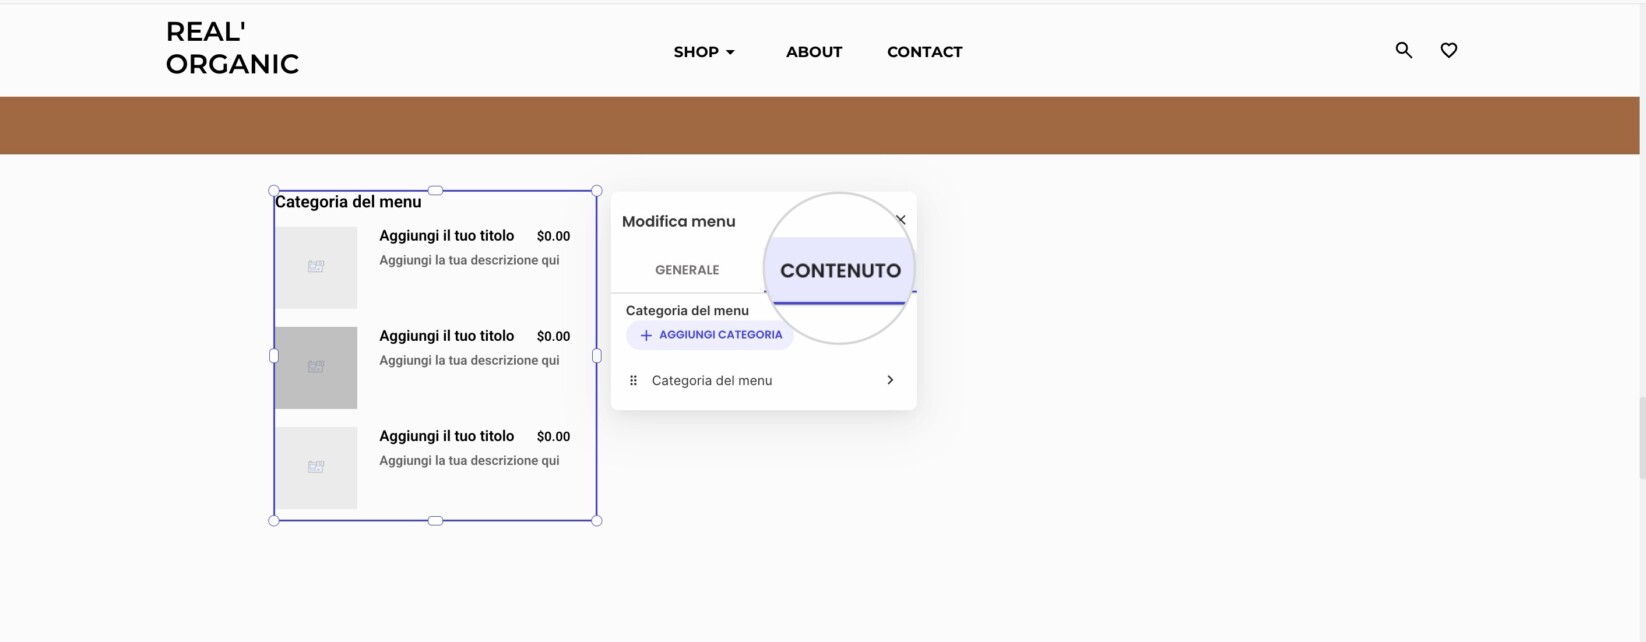Open the CONTACT page
Screen dimensions: 1646x642
(925, 52)
